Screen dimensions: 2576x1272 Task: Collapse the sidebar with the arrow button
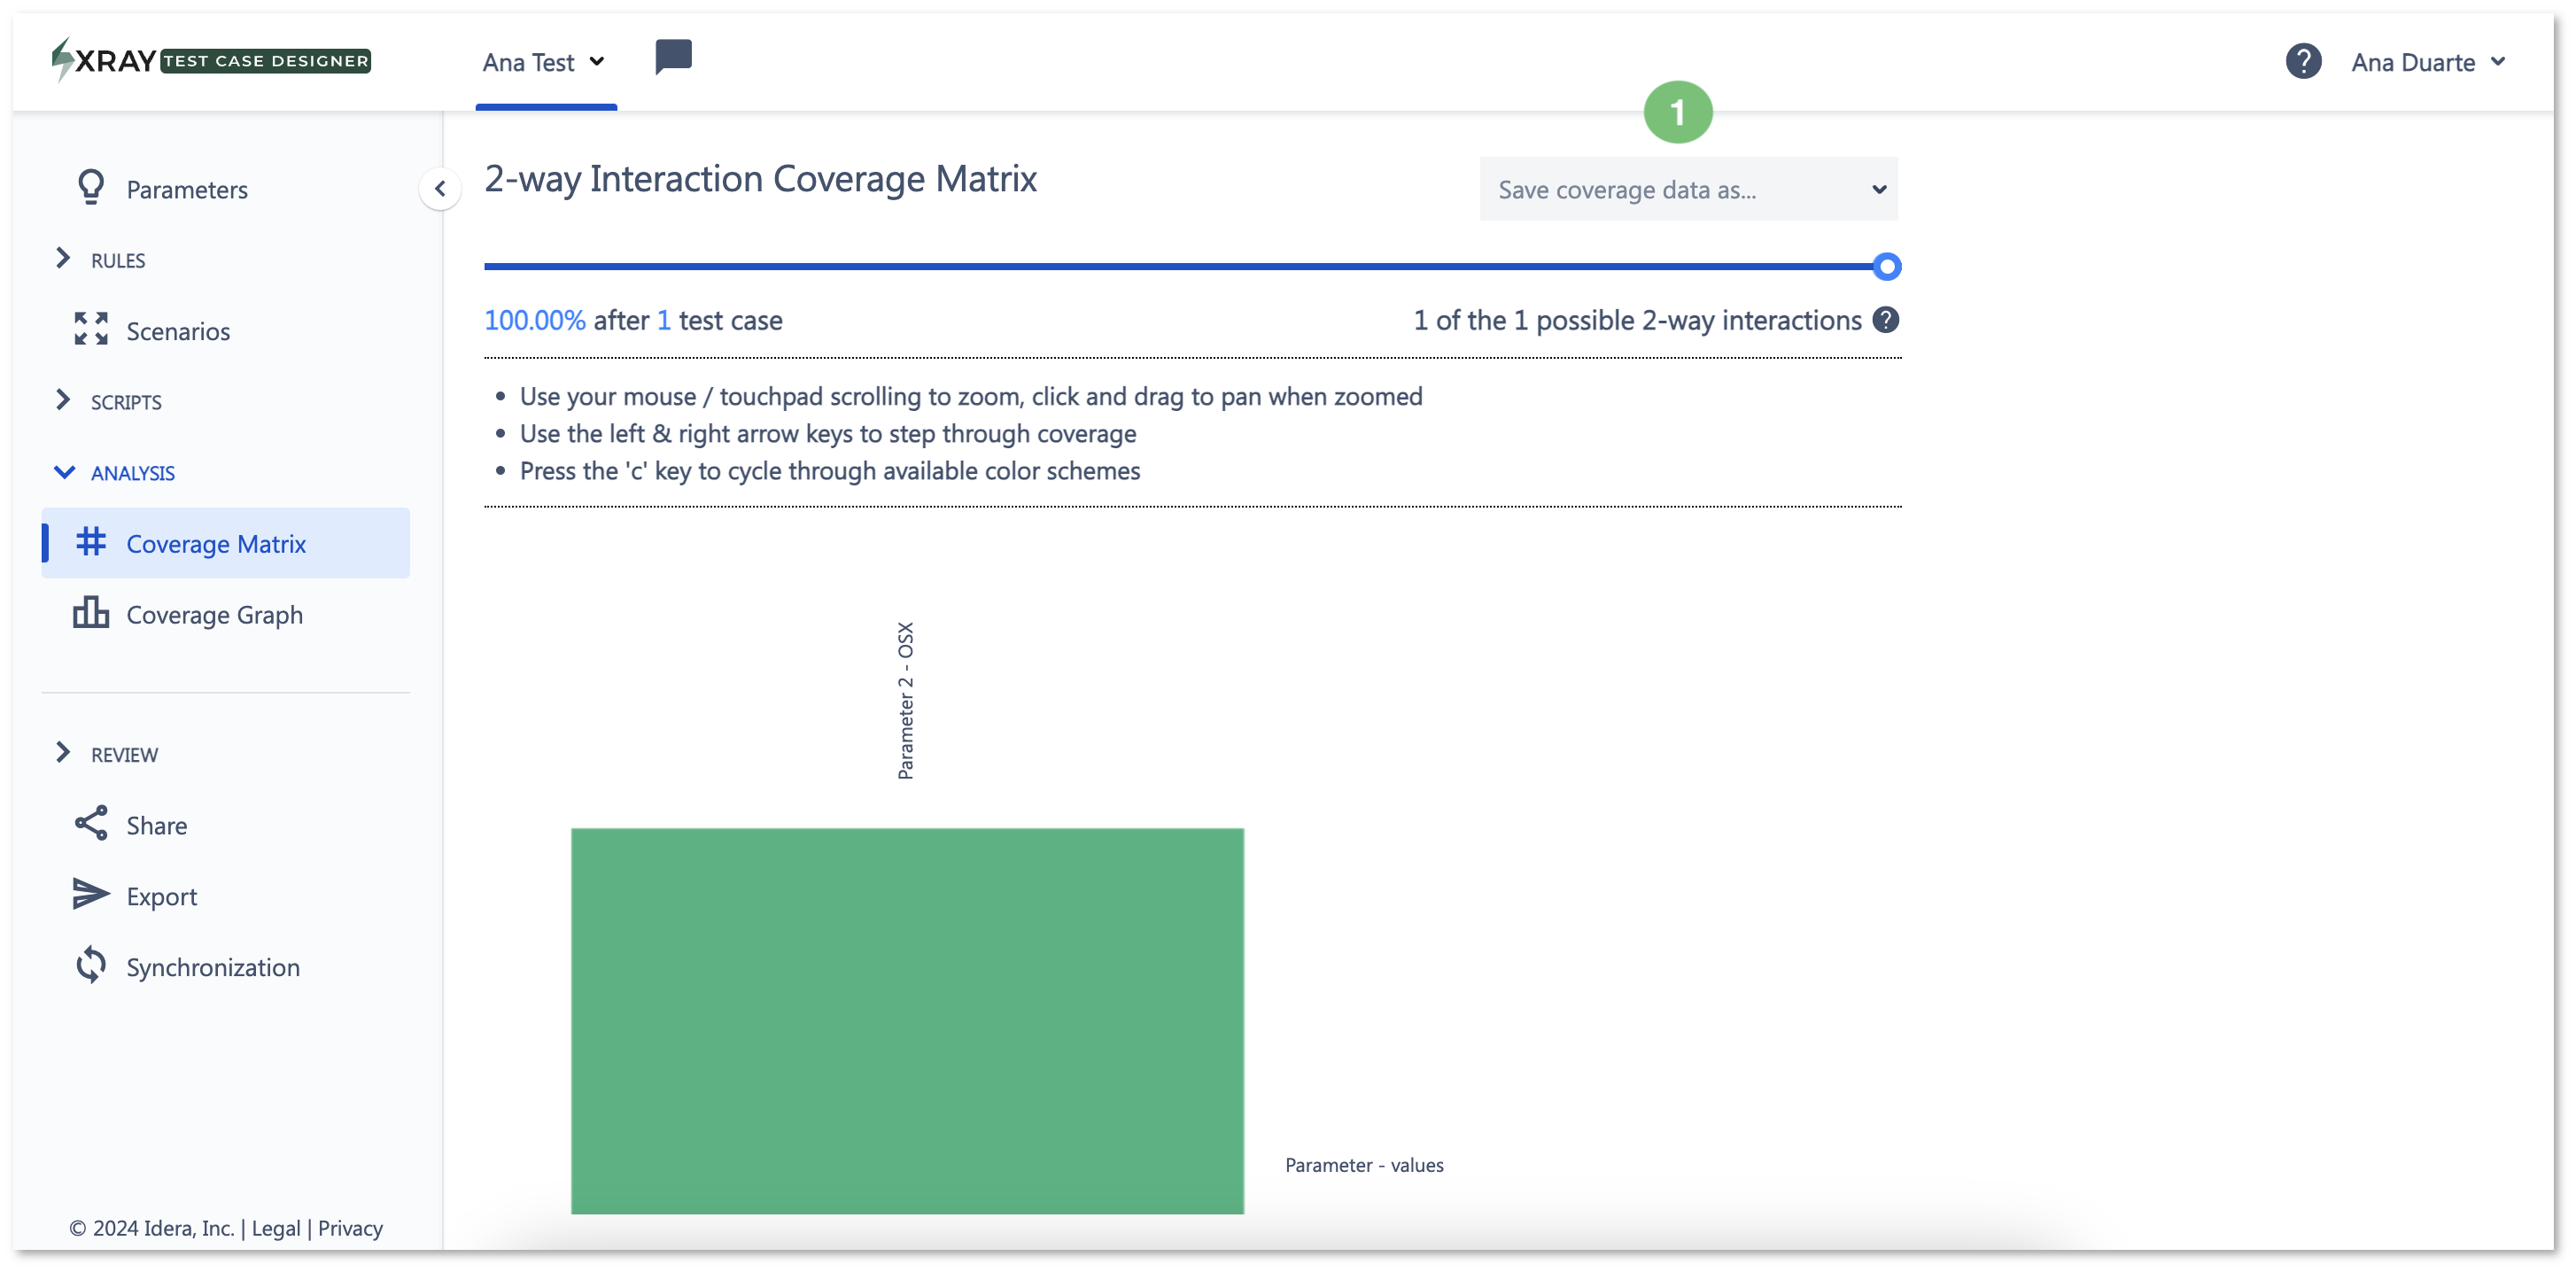(440, 189)
